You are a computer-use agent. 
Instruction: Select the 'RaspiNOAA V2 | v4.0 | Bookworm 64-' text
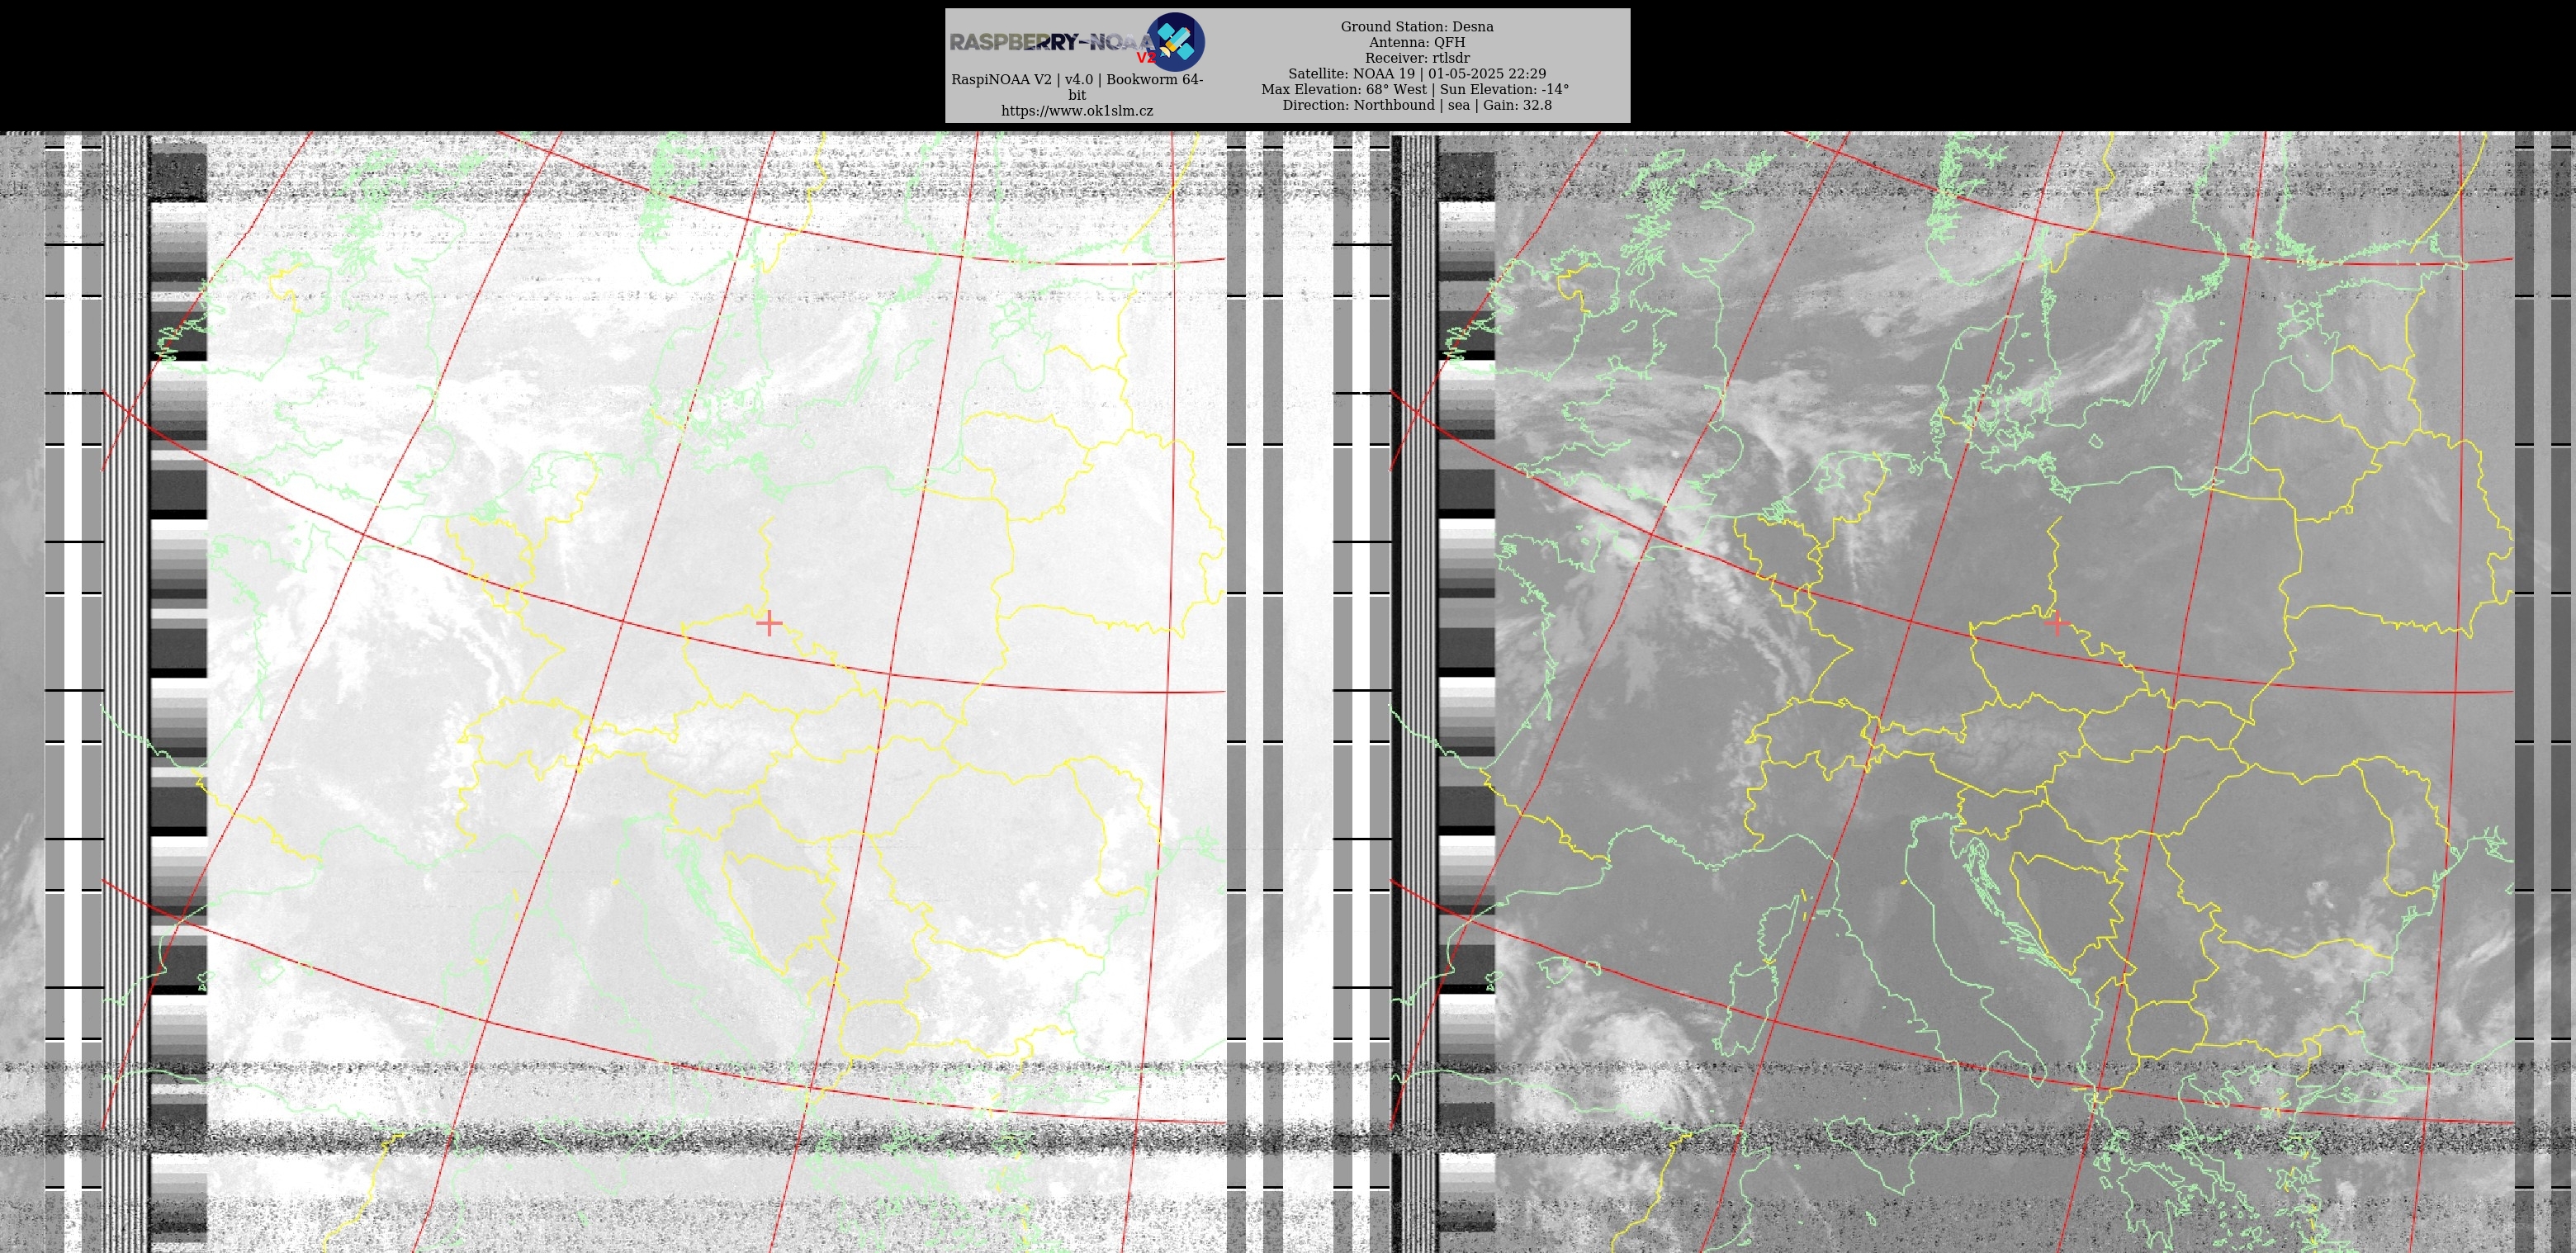click(1077, 80)
